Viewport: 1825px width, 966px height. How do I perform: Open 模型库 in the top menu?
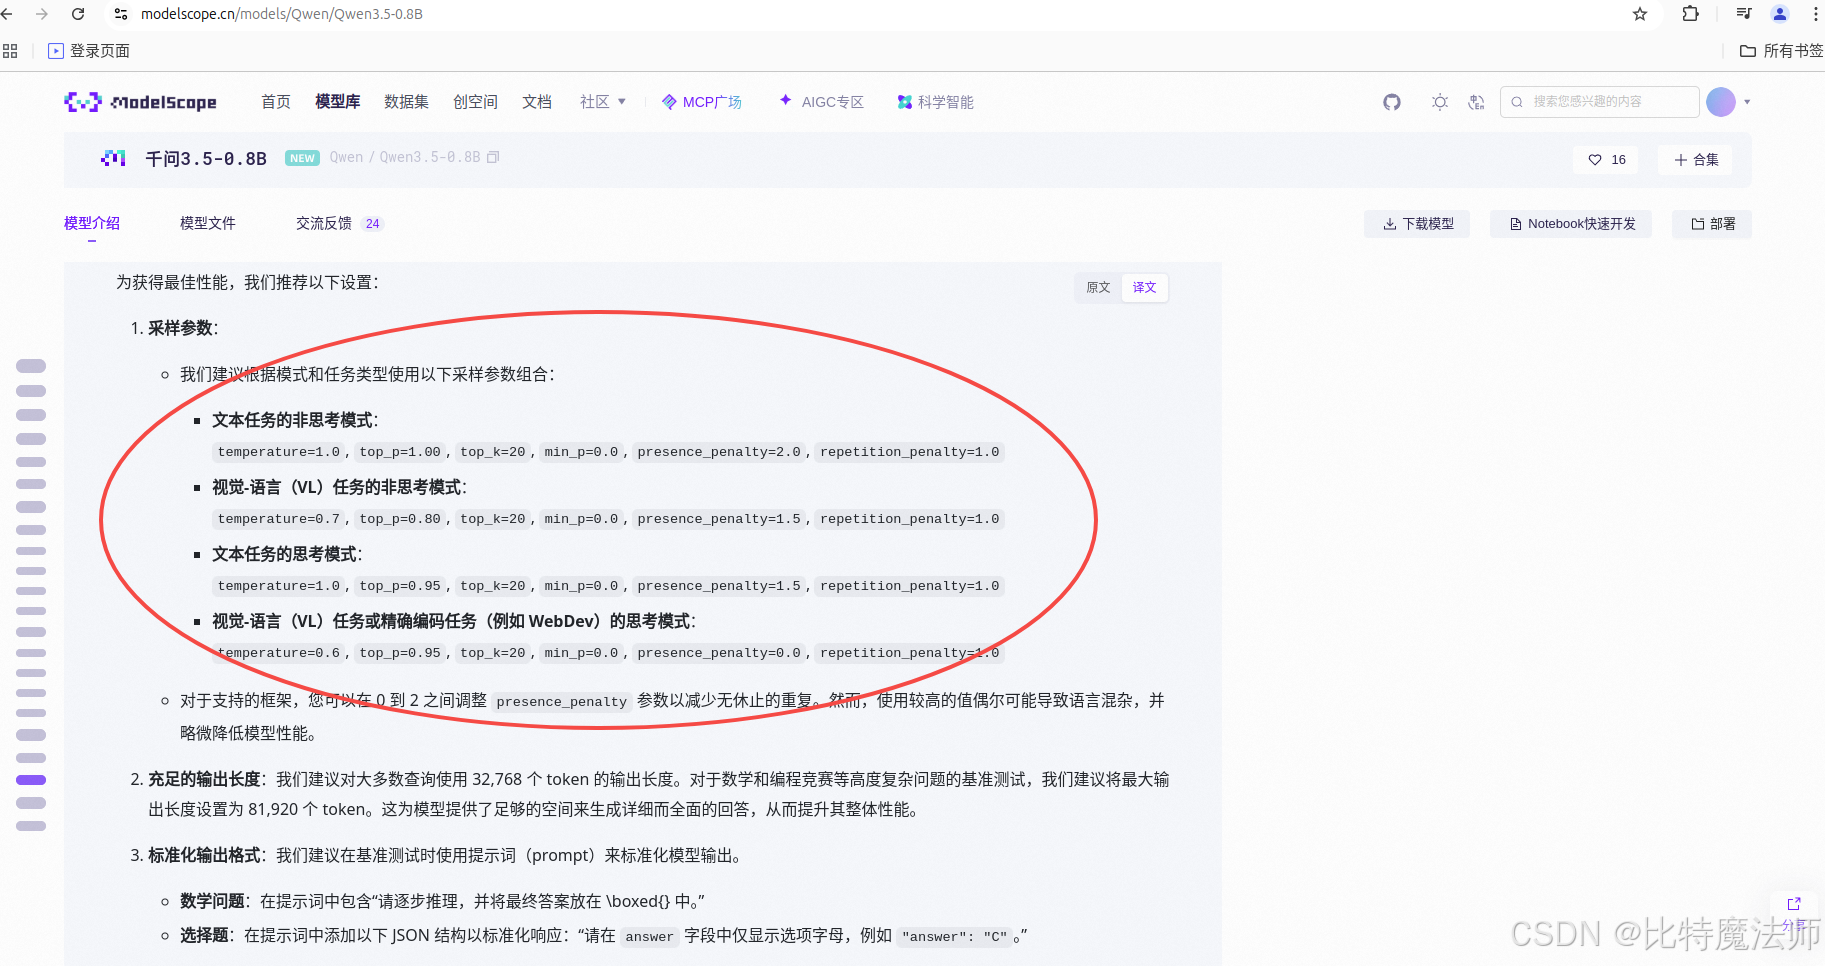click(338, 102)
